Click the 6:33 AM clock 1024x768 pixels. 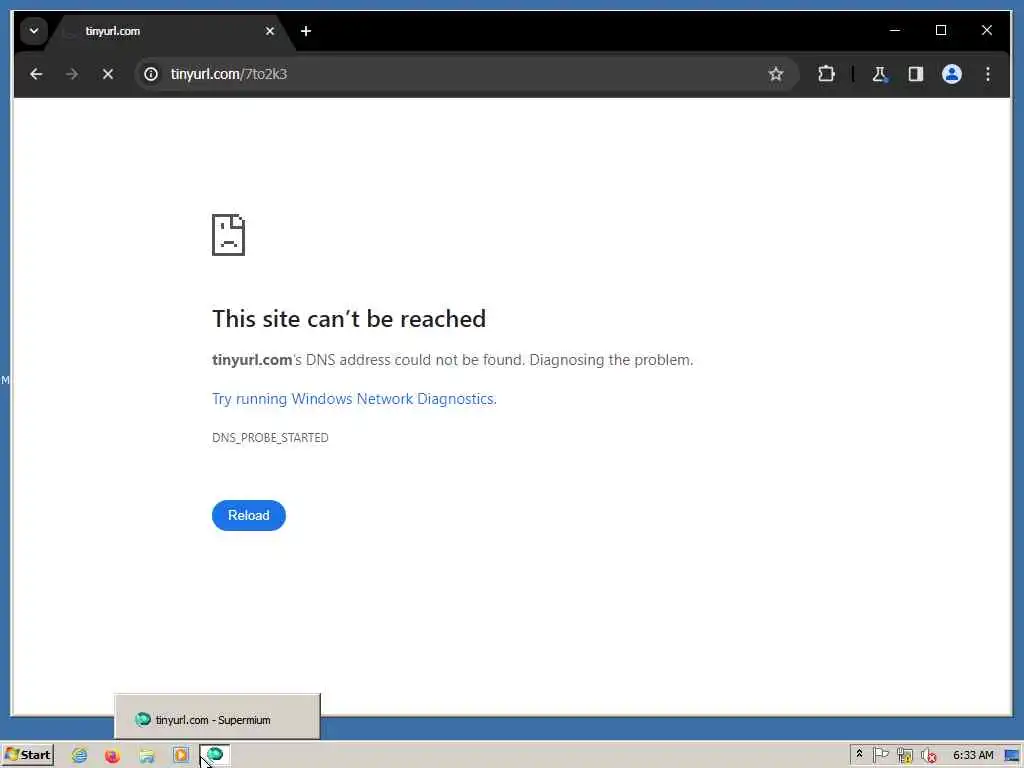(x=973, y=755)
